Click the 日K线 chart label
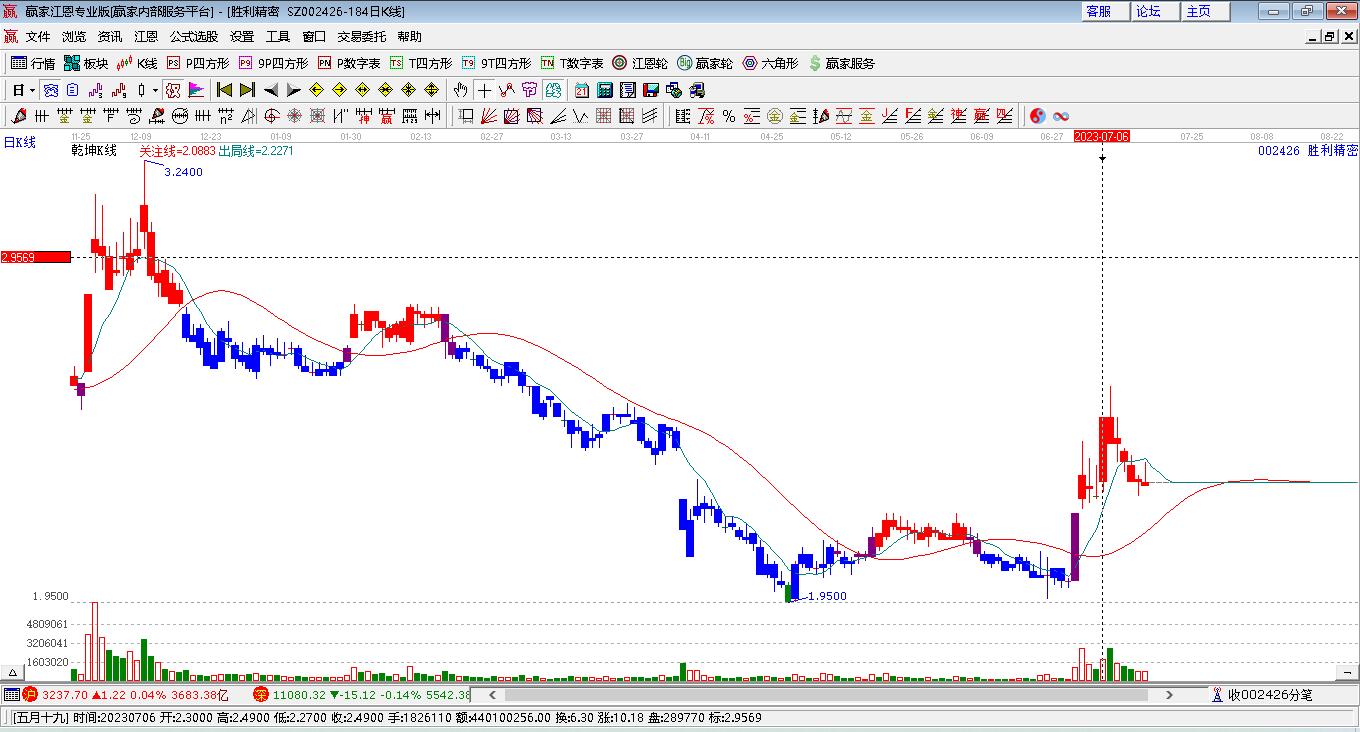The width and height of the screenshot is (1360, 732). 20,143
